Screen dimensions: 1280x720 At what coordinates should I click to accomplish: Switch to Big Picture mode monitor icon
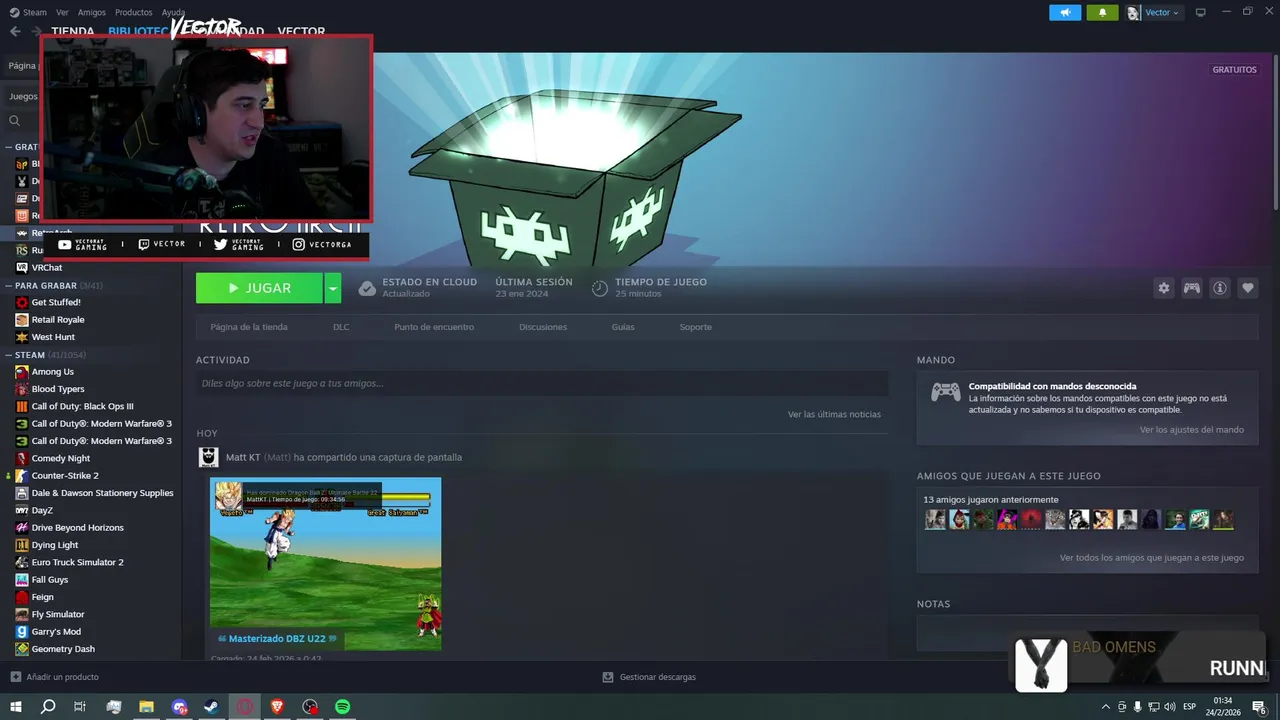tap(1200, 12)
